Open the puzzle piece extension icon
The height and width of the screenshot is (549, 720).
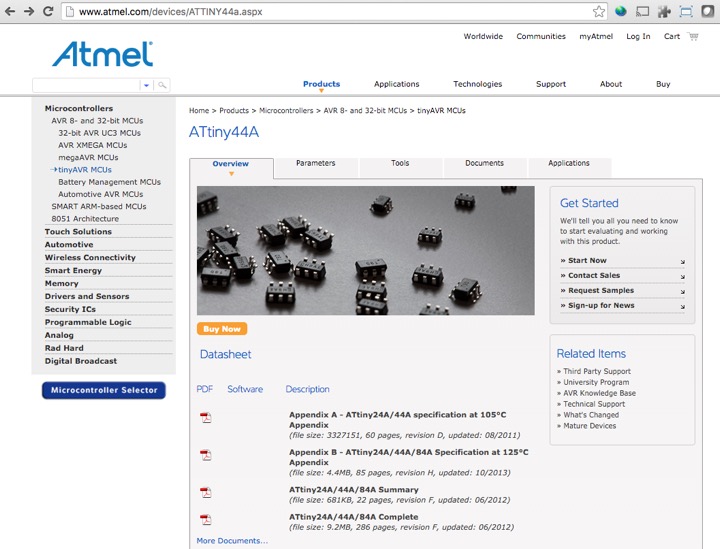click(x=664, y=11)
